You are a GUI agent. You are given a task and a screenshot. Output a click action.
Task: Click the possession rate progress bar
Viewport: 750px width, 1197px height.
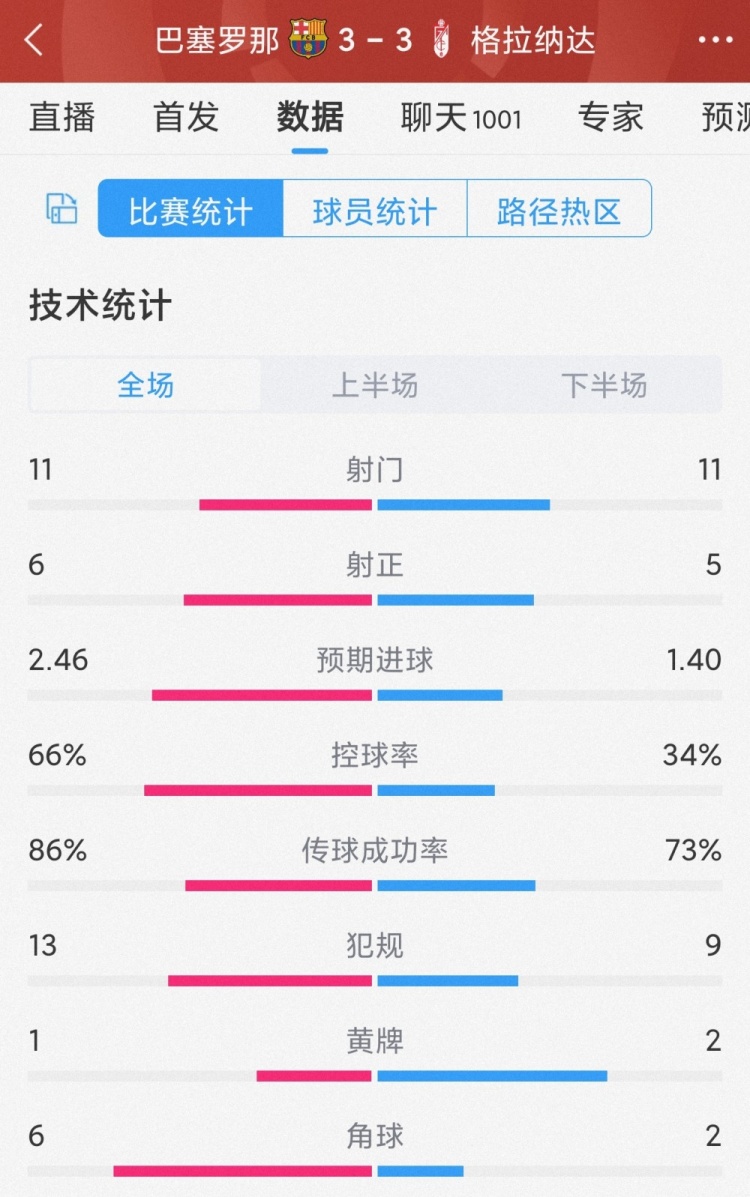[375, 789]
